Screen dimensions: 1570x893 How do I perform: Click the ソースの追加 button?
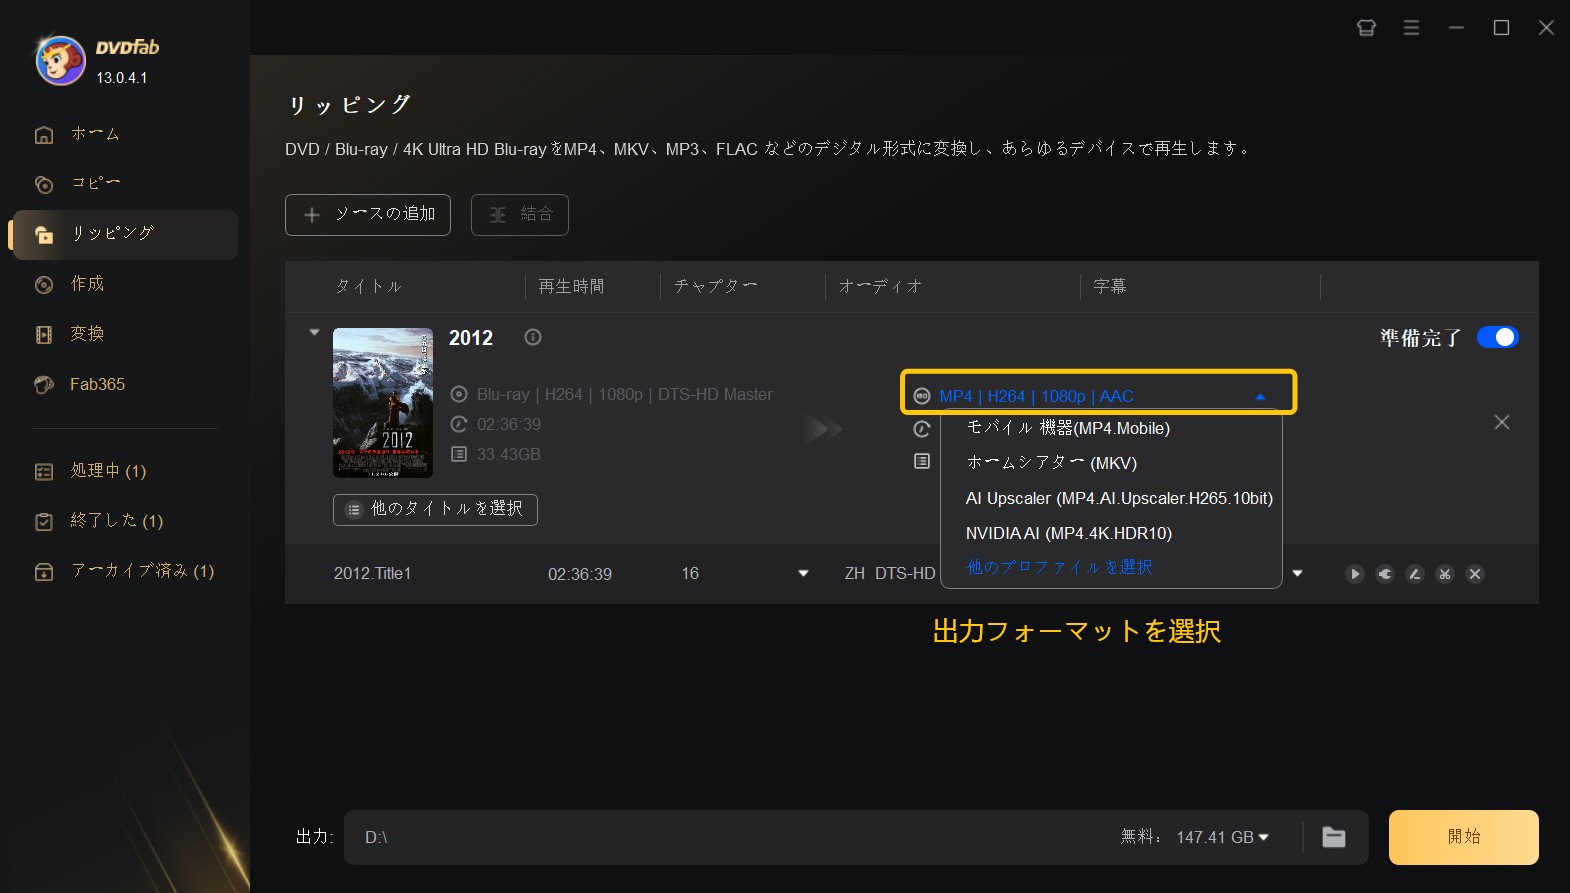tap(368, 215)
